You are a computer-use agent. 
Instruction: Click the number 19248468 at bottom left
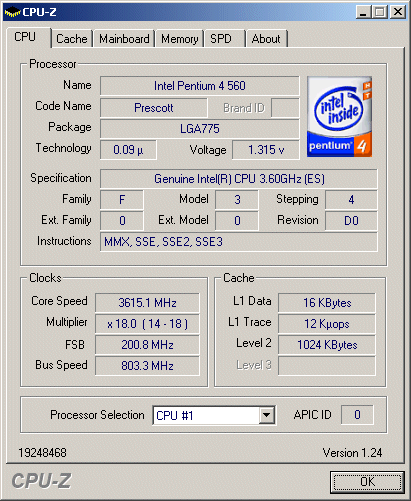pos(43,453)
